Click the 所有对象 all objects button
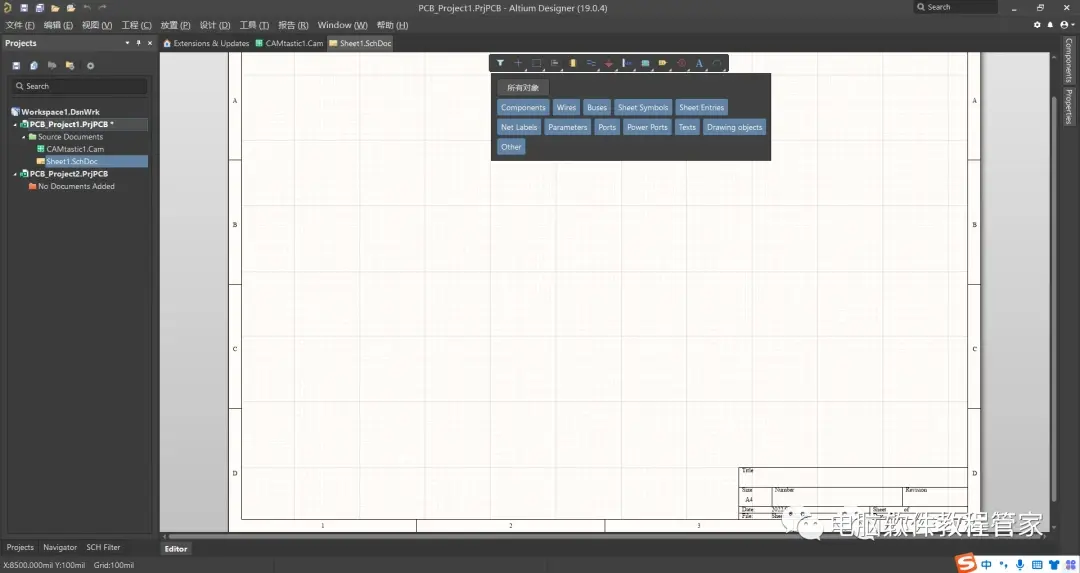 pos(523,87)
